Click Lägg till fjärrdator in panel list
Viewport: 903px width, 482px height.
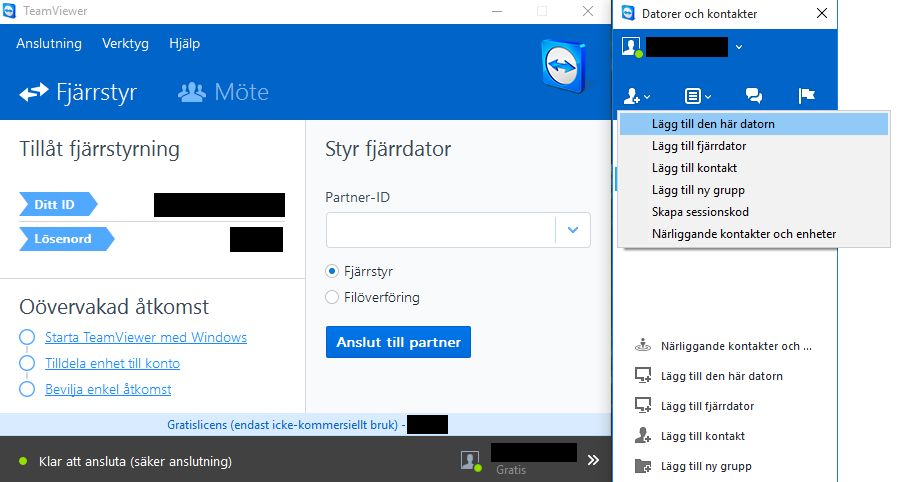pyautogui.click(x=707, y=405)
